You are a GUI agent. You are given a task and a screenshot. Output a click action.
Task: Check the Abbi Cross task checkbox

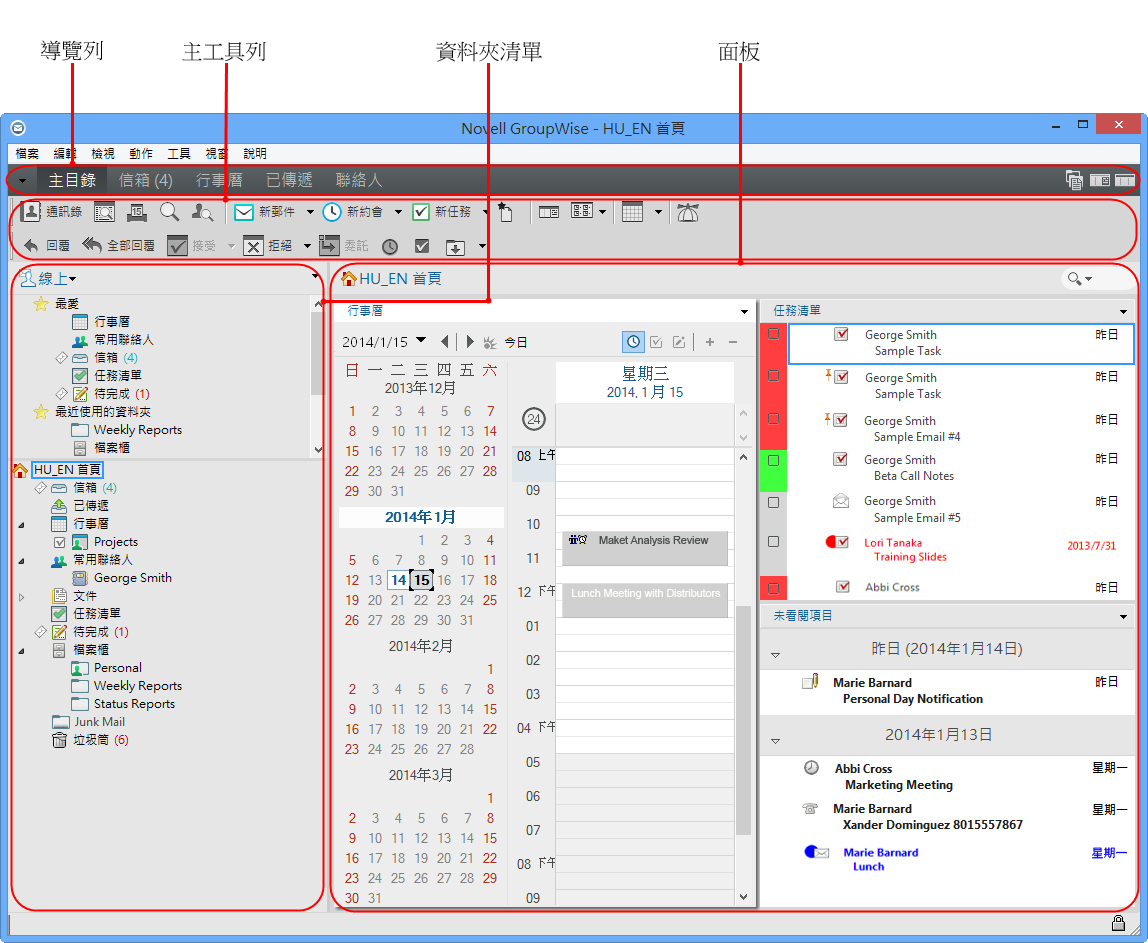tap(773, 588)
